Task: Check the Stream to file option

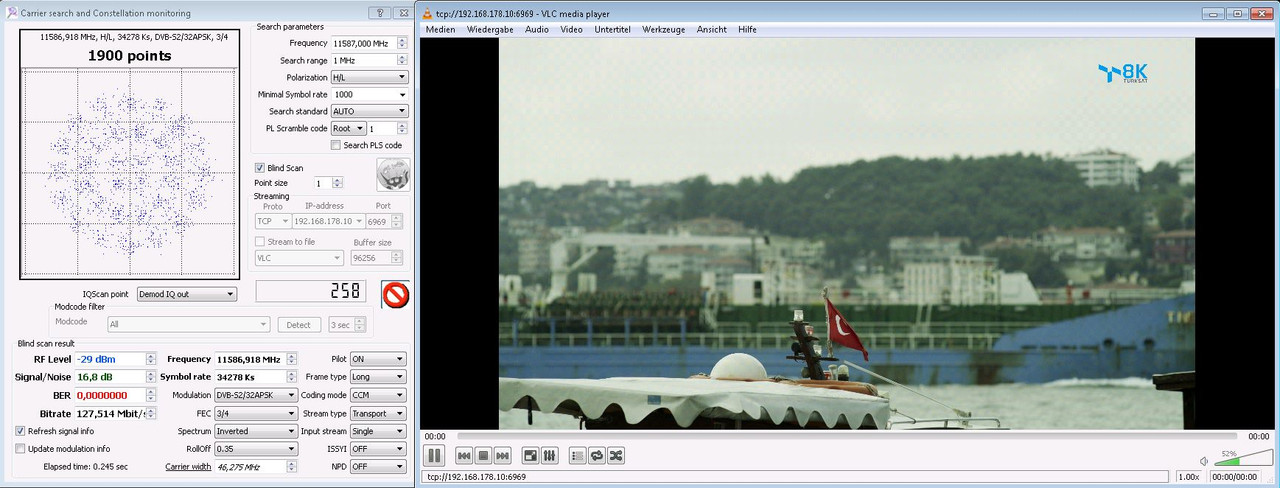Action: (x=260, y=241)
